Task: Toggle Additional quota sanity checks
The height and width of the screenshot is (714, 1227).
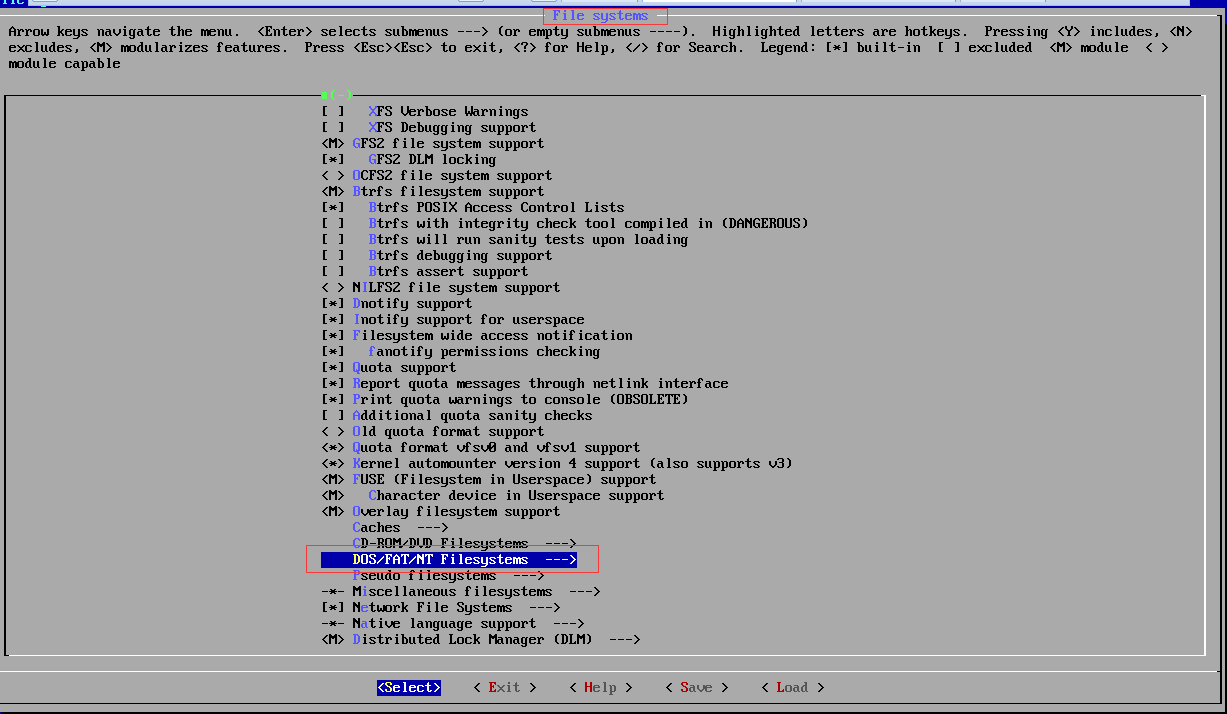Action: [457, 415]
